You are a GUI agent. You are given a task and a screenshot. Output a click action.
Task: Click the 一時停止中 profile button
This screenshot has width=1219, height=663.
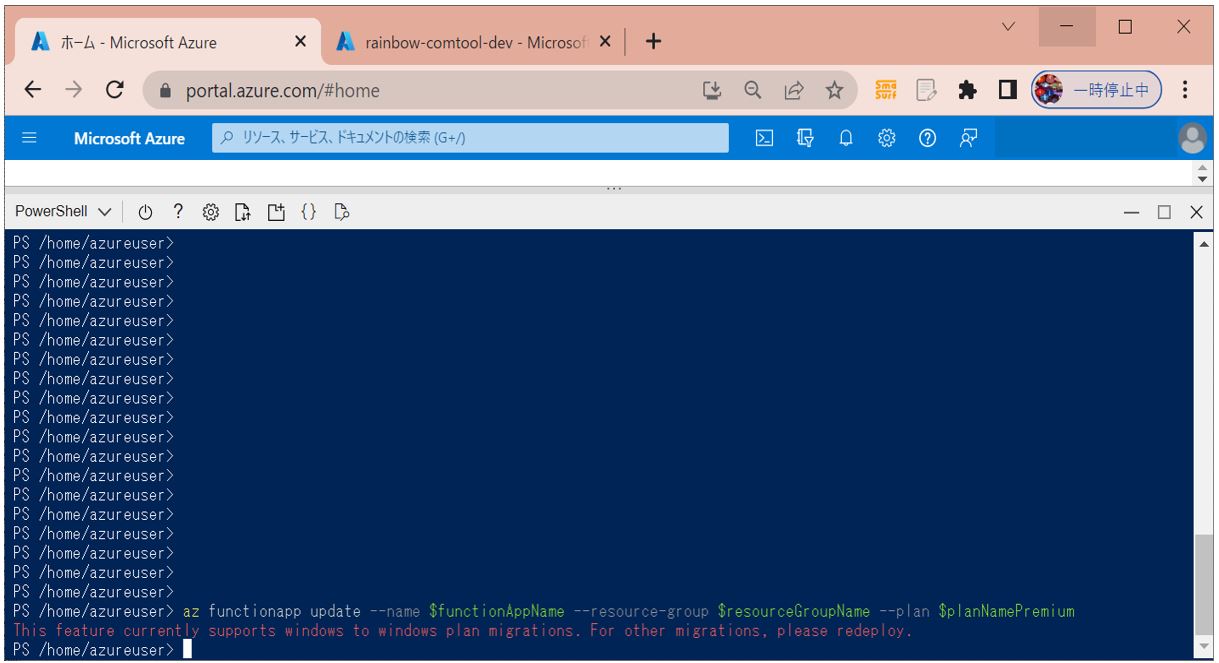tap(1096, 90)
